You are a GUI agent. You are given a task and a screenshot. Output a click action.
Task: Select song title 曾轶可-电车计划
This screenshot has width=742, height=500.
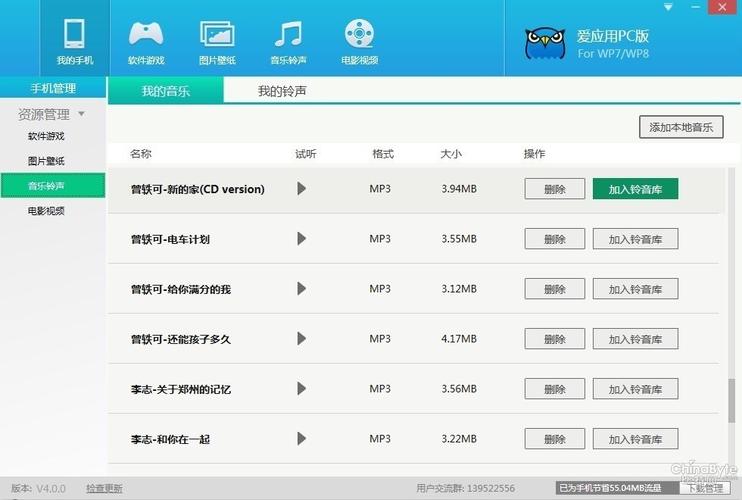[170, 239]
